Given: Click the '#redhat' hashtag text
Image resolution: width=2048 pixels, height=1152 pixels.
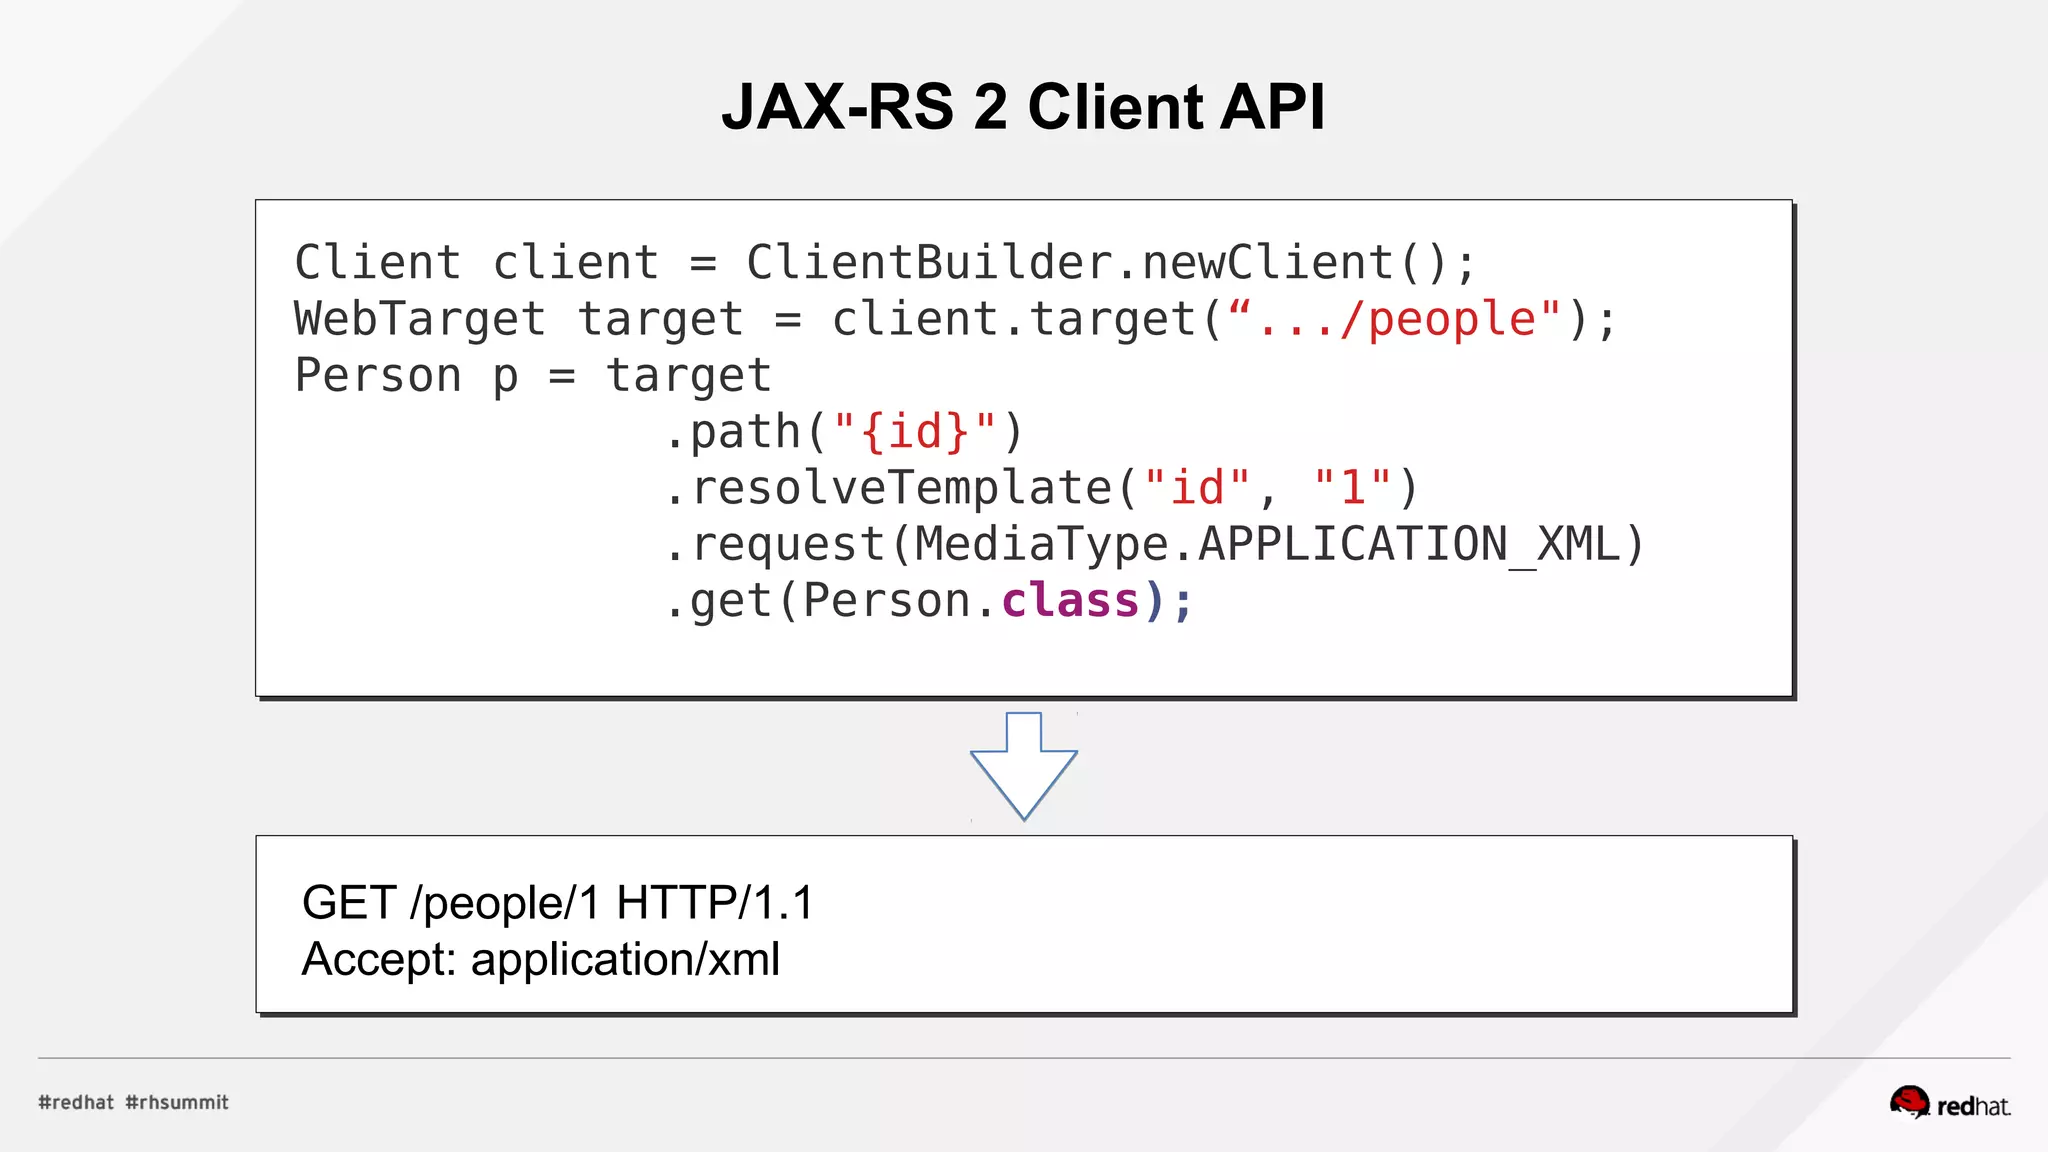Looking at the screenshot, I should click(76, 1102).
